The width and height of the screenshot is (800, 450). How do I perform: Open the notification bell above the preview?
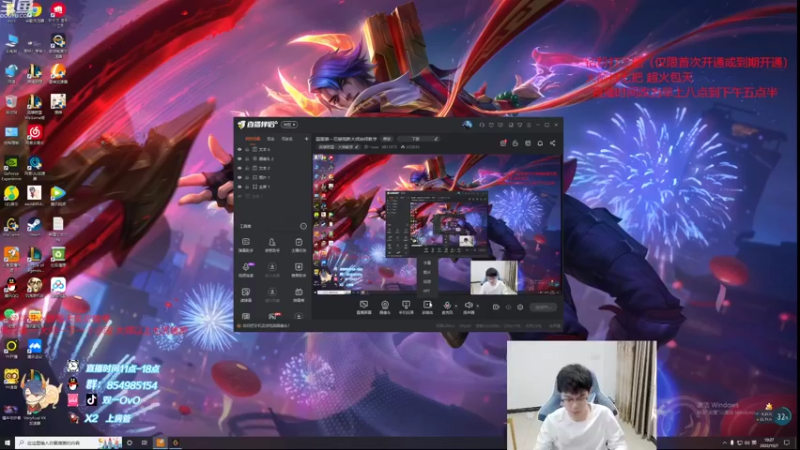(540, 143)
